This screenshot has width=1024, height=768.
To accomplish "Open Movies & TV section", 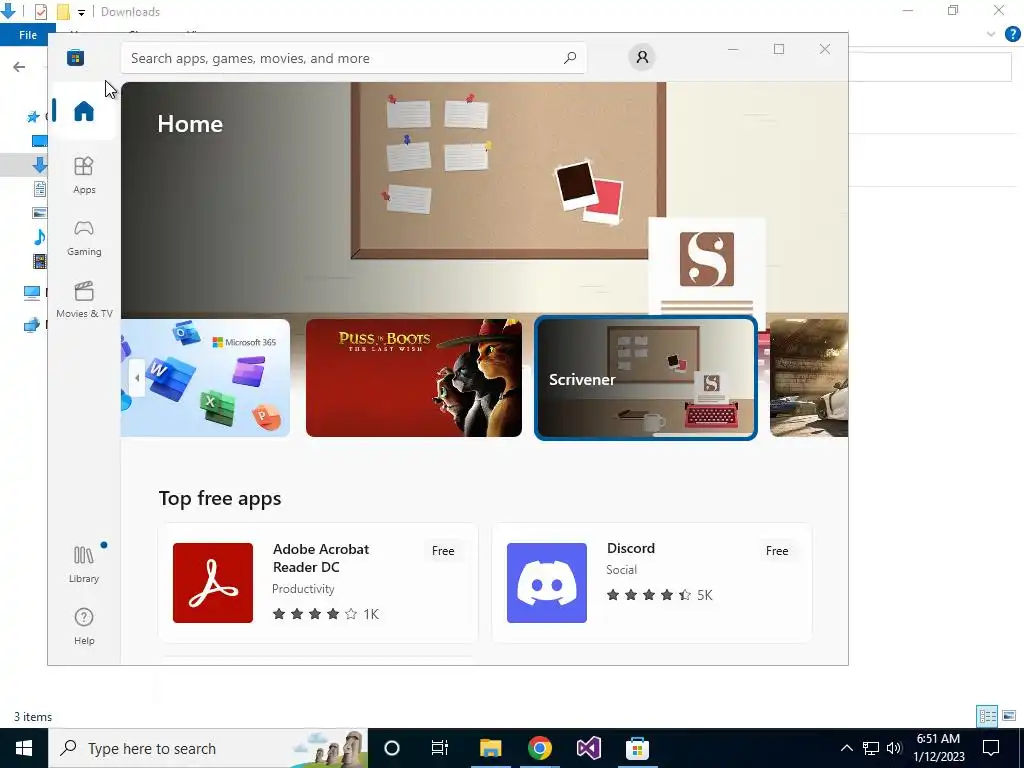I will coord(84,300).
